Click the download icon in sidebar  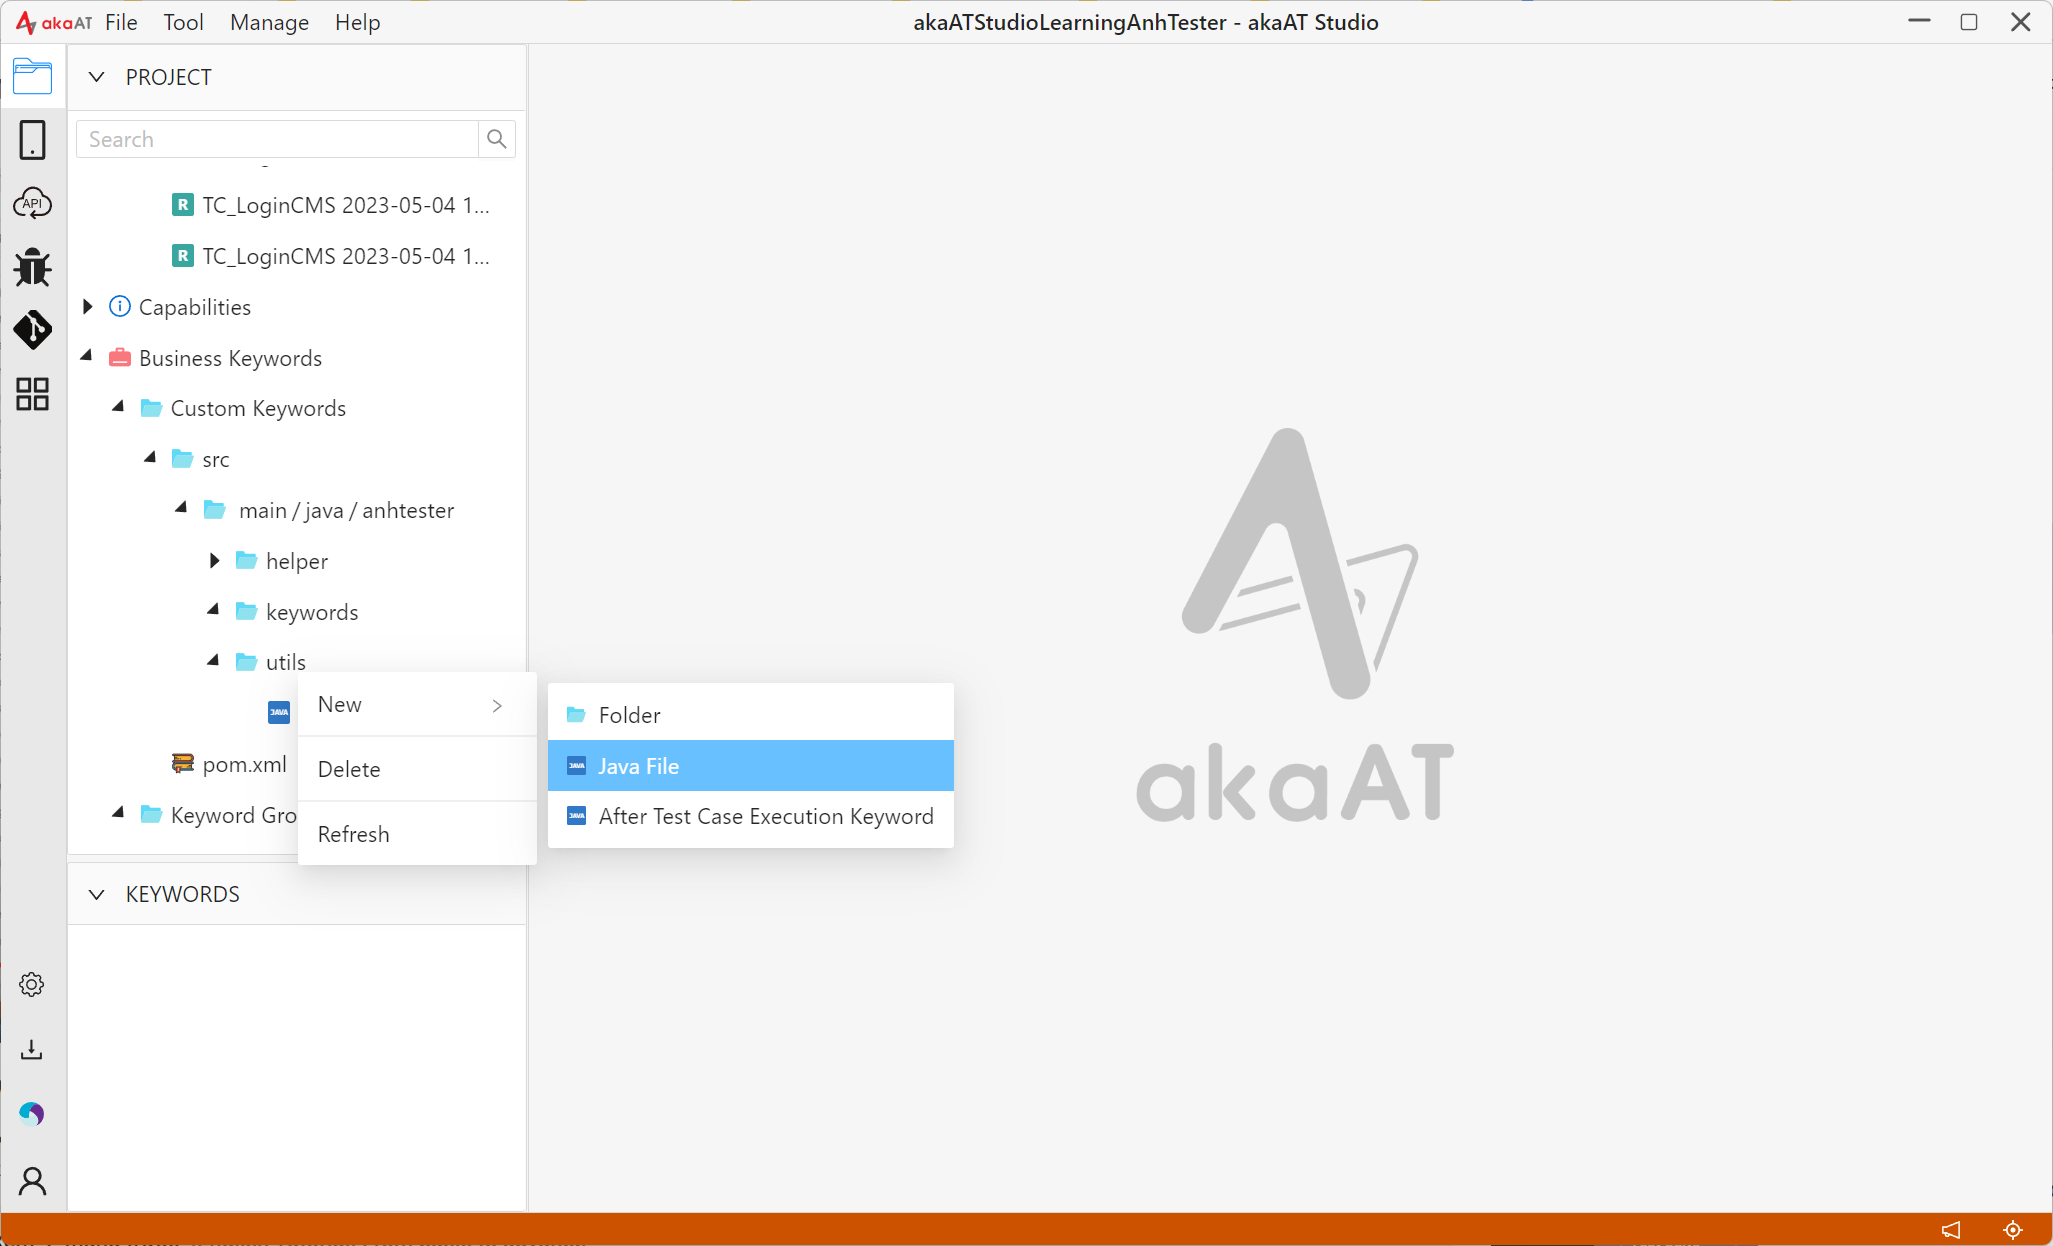tap(32, 1049)
